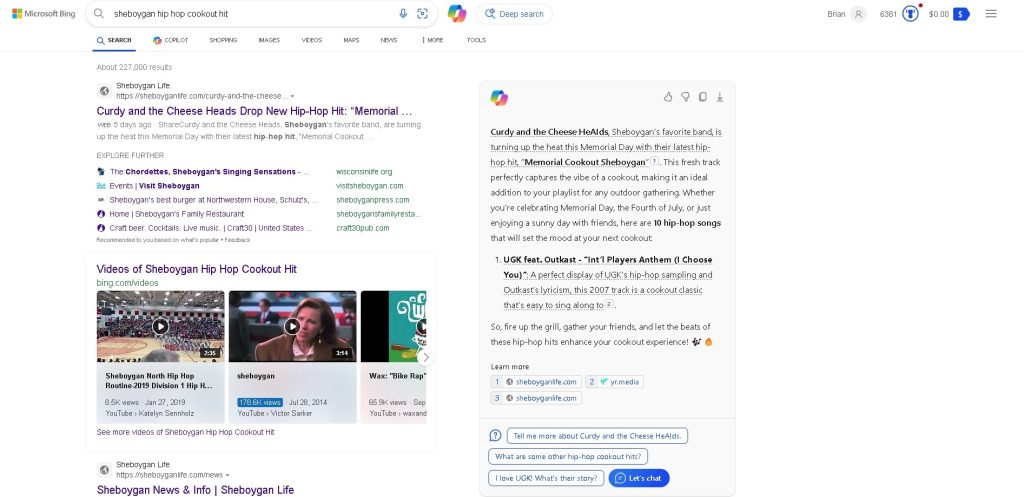Screen dimensions: 1024x497
Task: Click the sheboyganpress.com domain link
Action: (373, 200)
